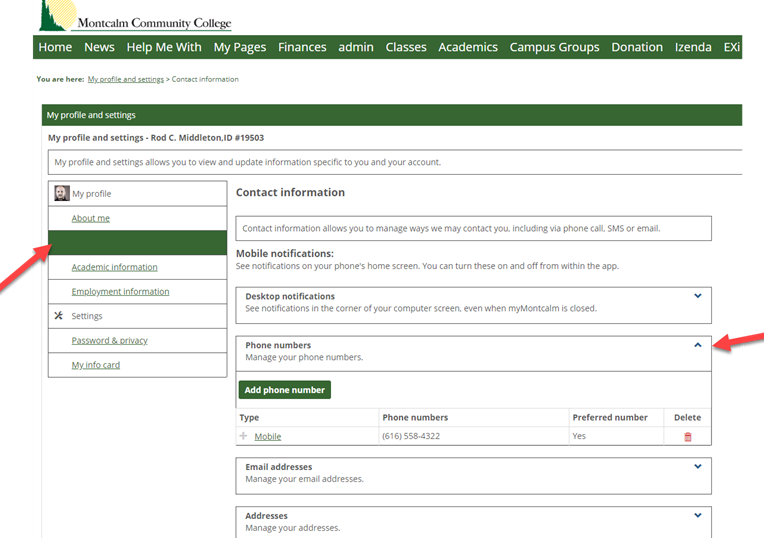Viewport: 764px width, 538px height.
Task: Open Campus Groups in navigation bar
Action: click(554, 47)
